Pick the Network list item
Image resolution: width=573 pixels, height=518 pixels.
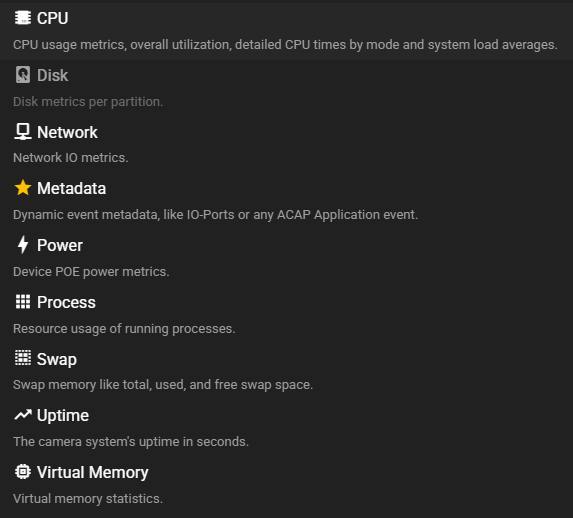tap(286, 144)
